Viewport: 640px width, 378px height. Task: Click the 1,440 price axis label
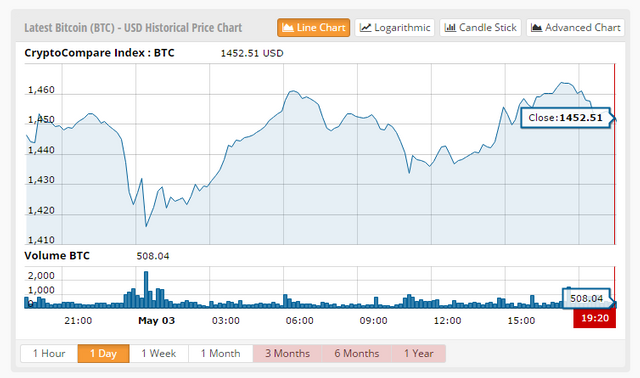[41, 150]
